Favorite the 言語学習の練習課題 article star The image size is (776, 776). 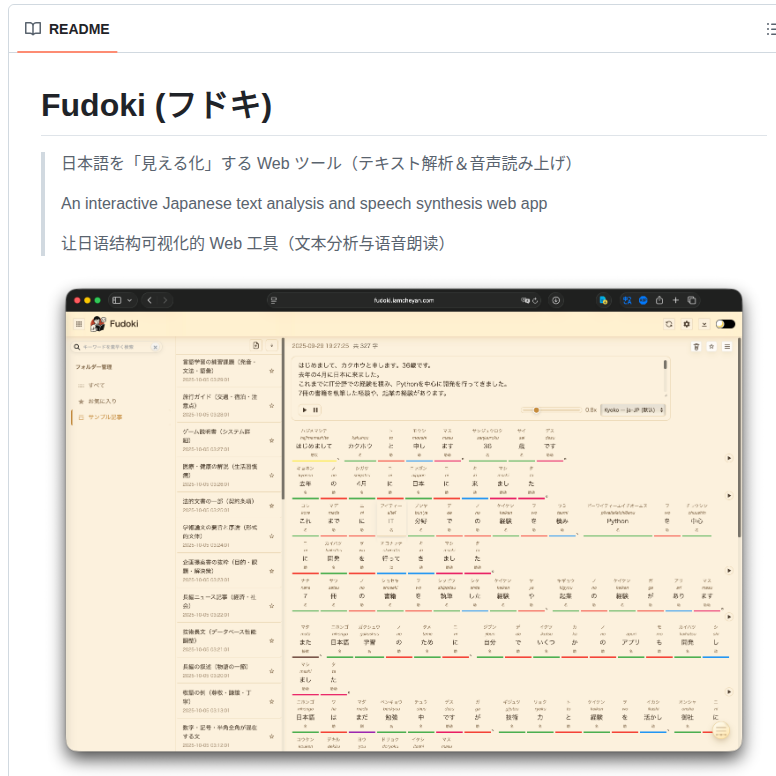click(x=272, y=371)
